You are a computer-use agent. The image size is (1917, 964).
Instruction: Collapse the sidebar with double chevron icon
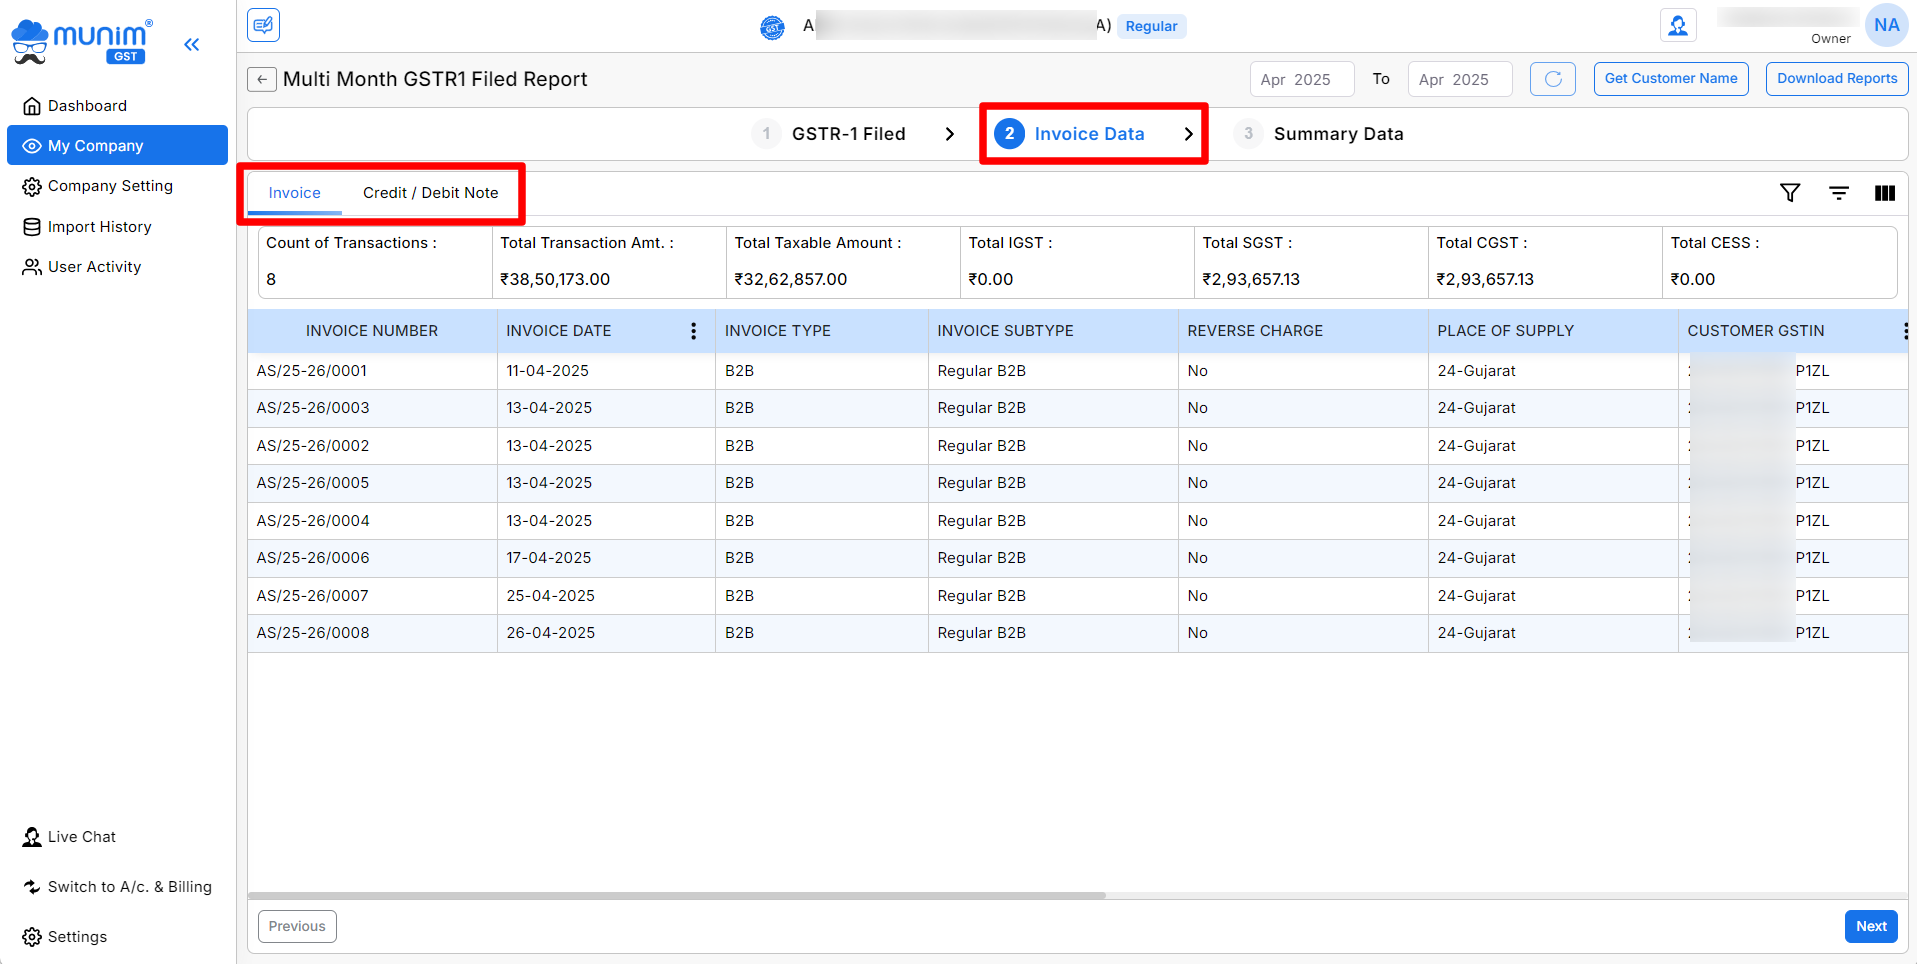(192, 44)
